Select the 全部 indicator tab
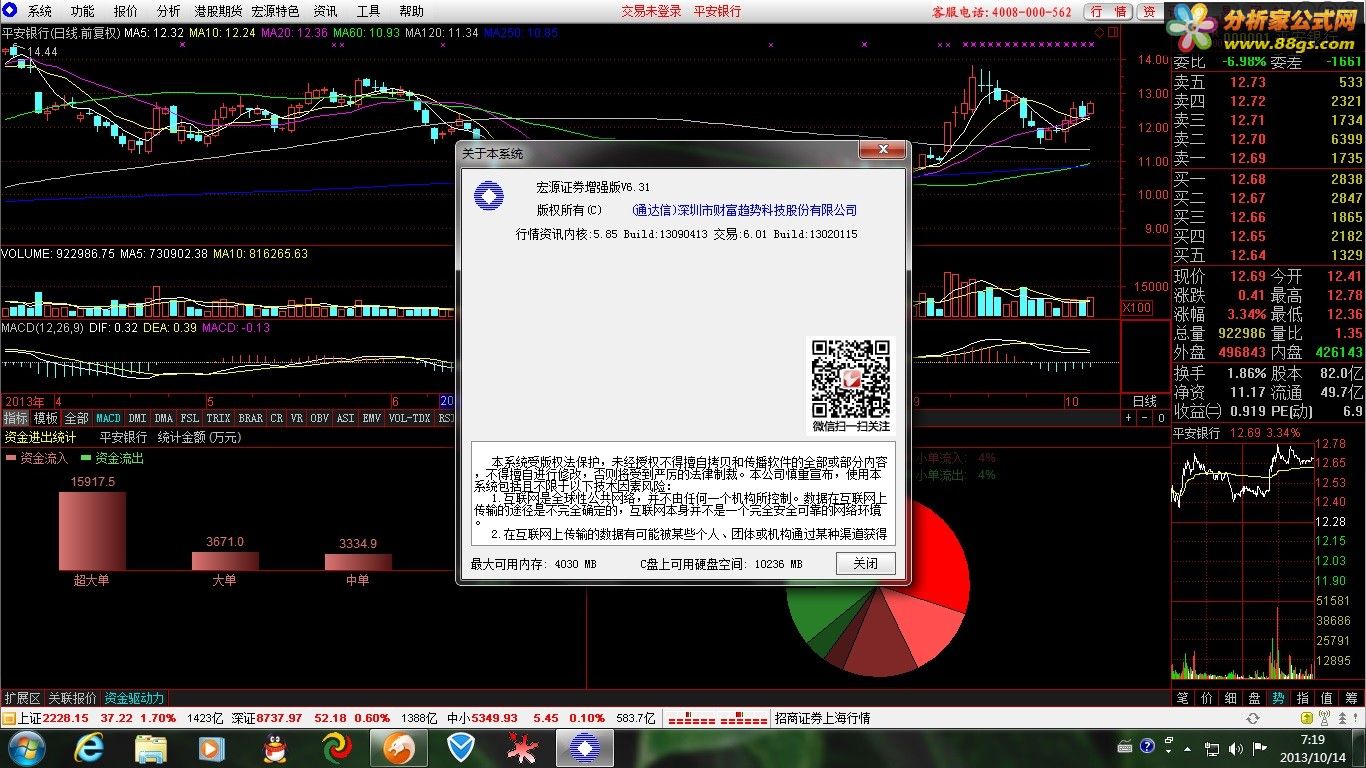This screenshot has width=1366, height=768. tap(77, 418)
